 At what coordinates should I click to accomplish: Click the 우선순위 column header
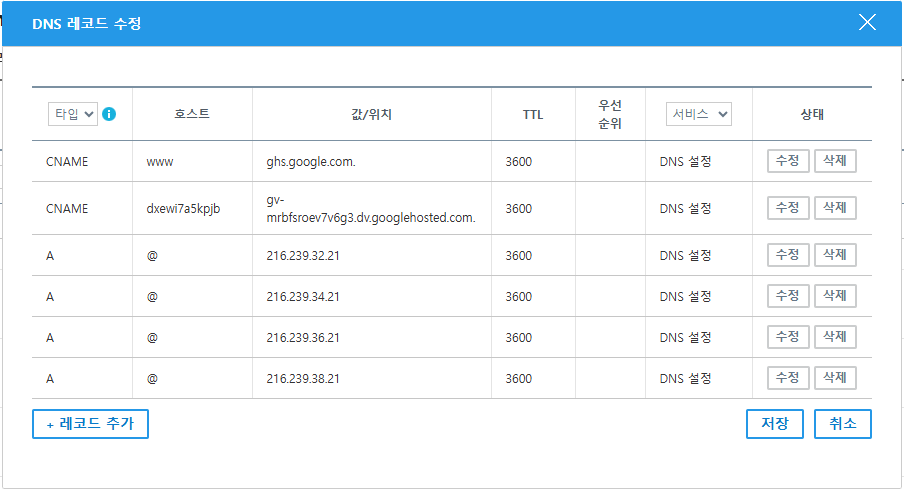(x=610, y=114)
